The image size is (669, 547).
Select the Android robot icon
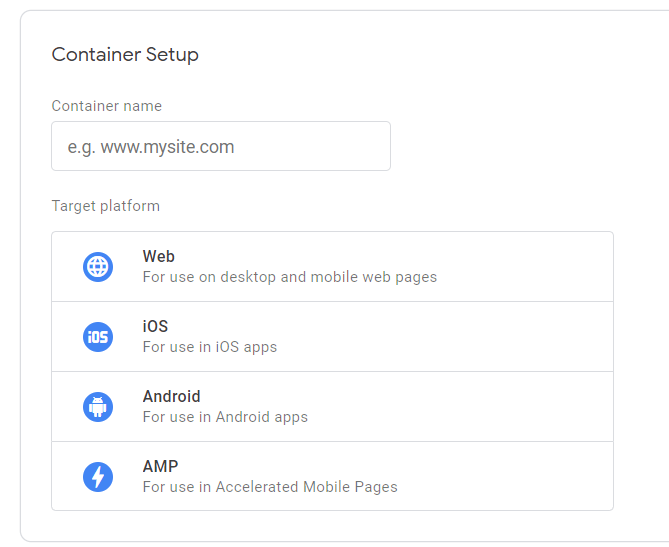pos(98,407)
